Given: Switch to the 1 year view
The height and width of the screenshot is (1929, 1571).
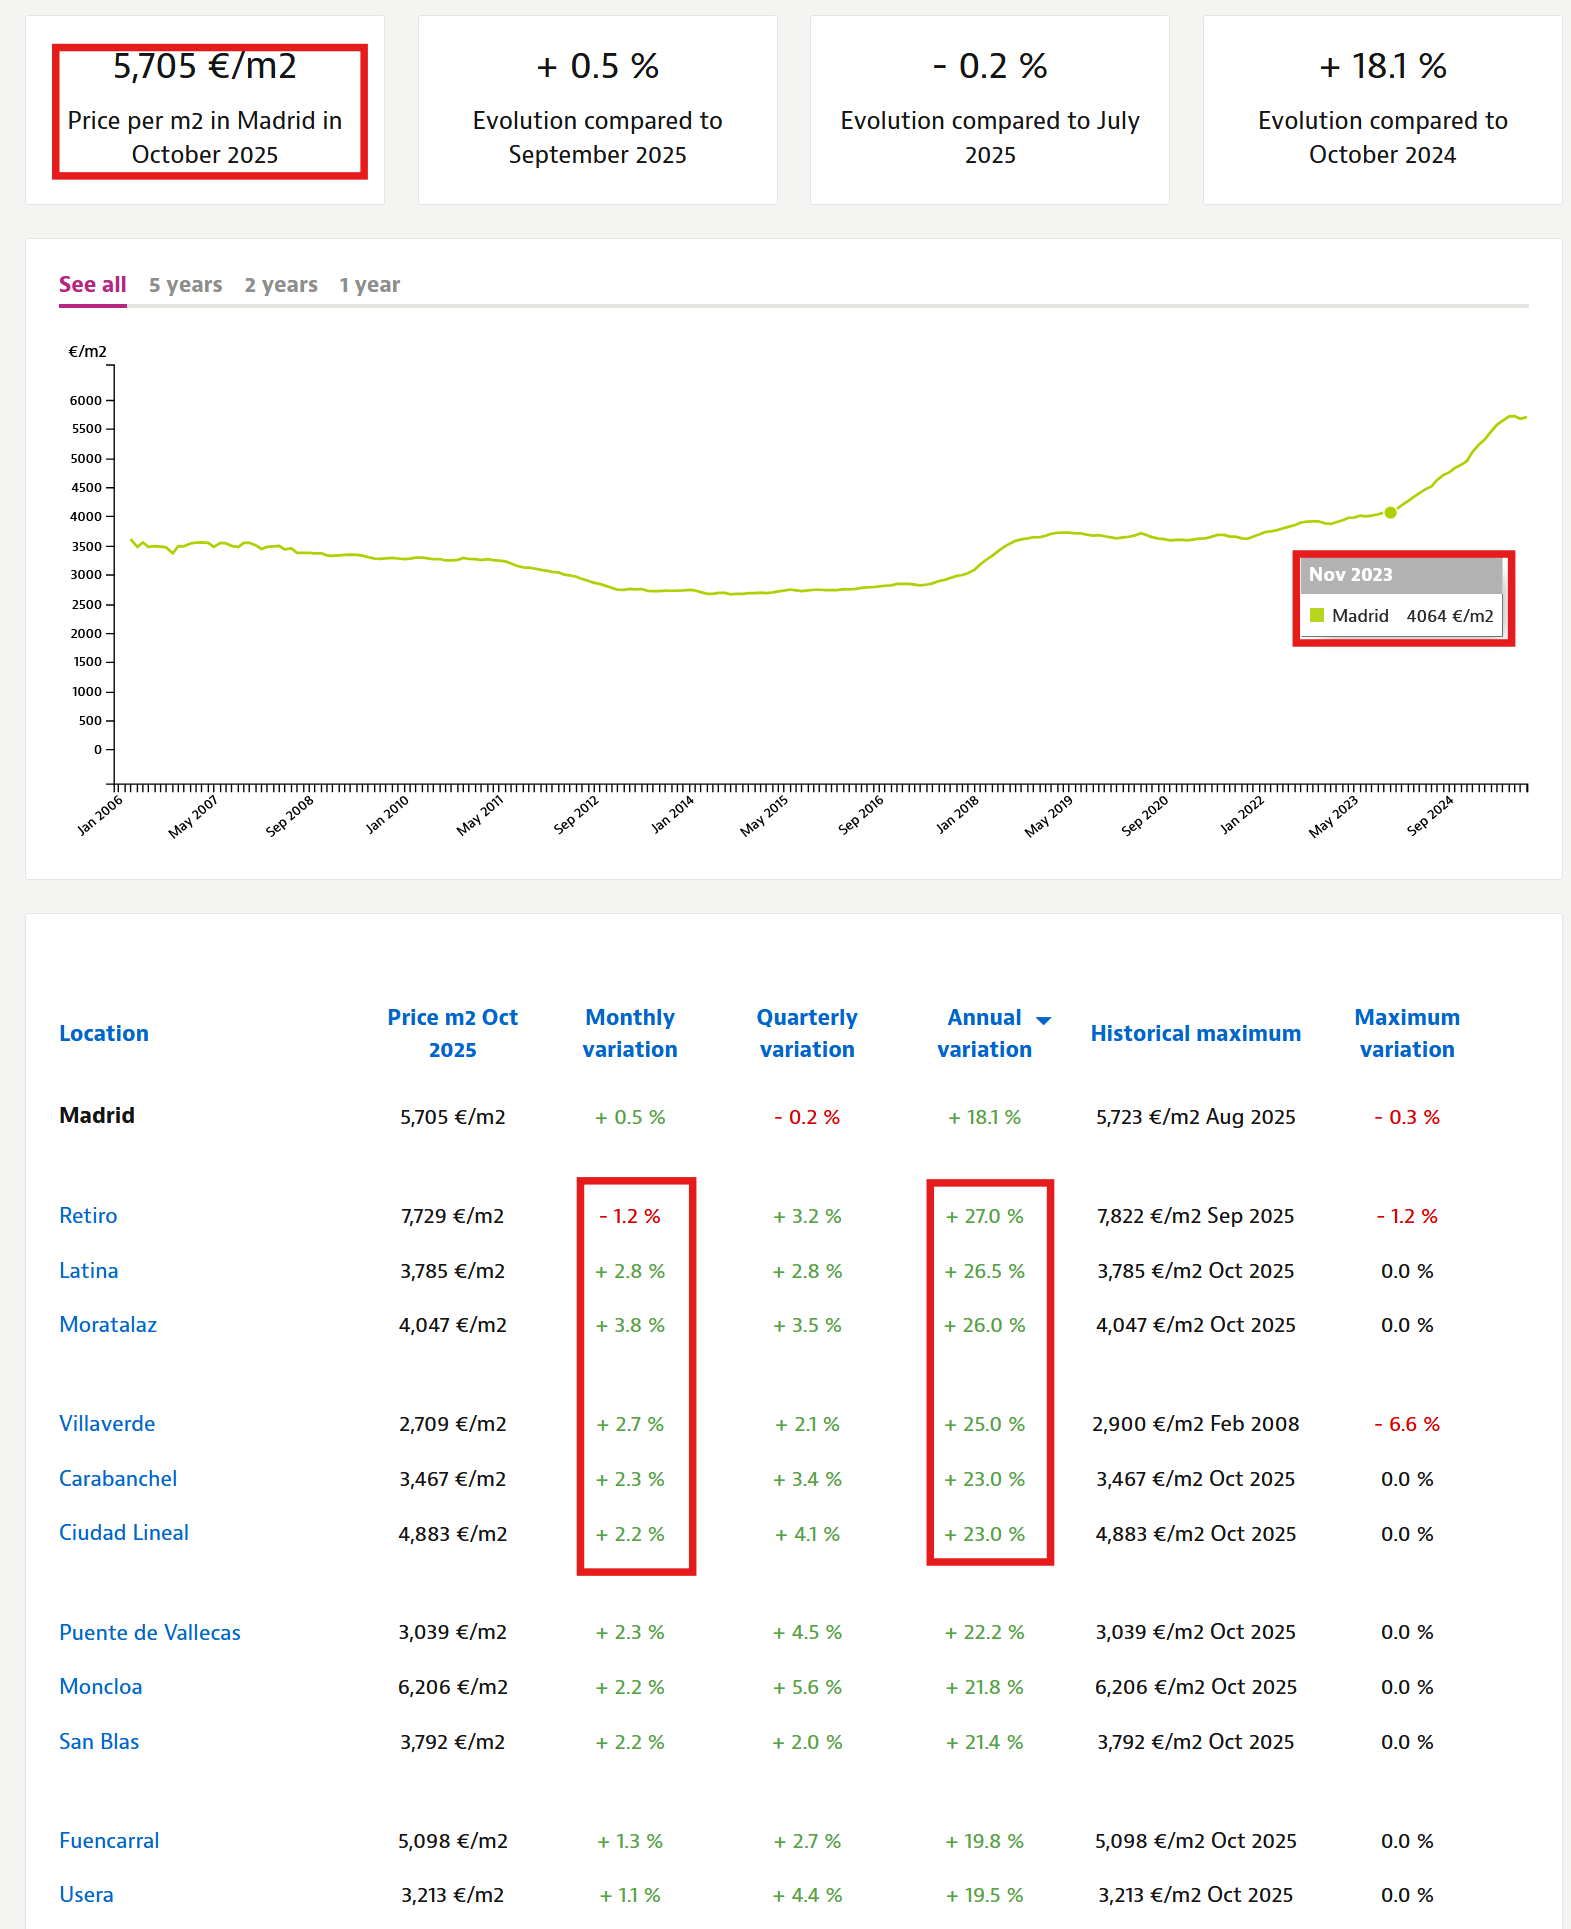Looking at the screenshot, I should click(x=369, y=285).
